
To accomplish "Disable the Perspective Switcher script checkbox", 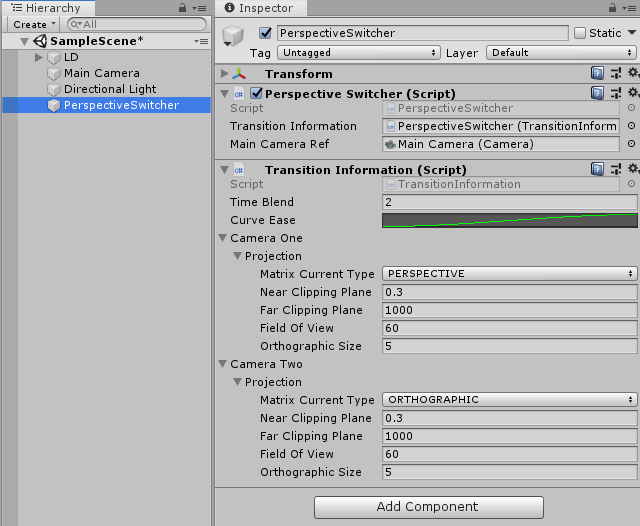I will coord(256,93).
